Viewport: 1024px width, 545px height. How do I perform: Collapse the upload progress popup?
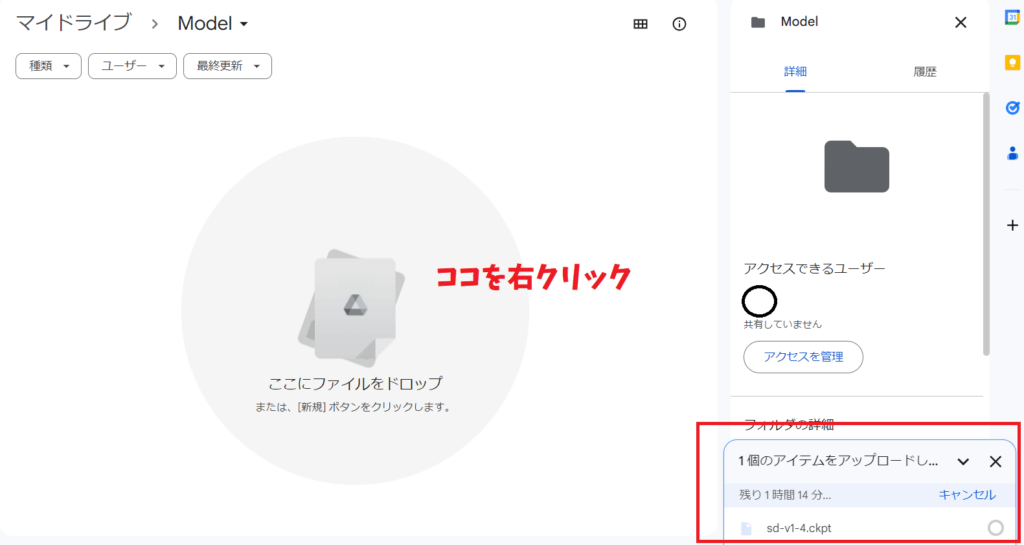(x=963, y=461)
